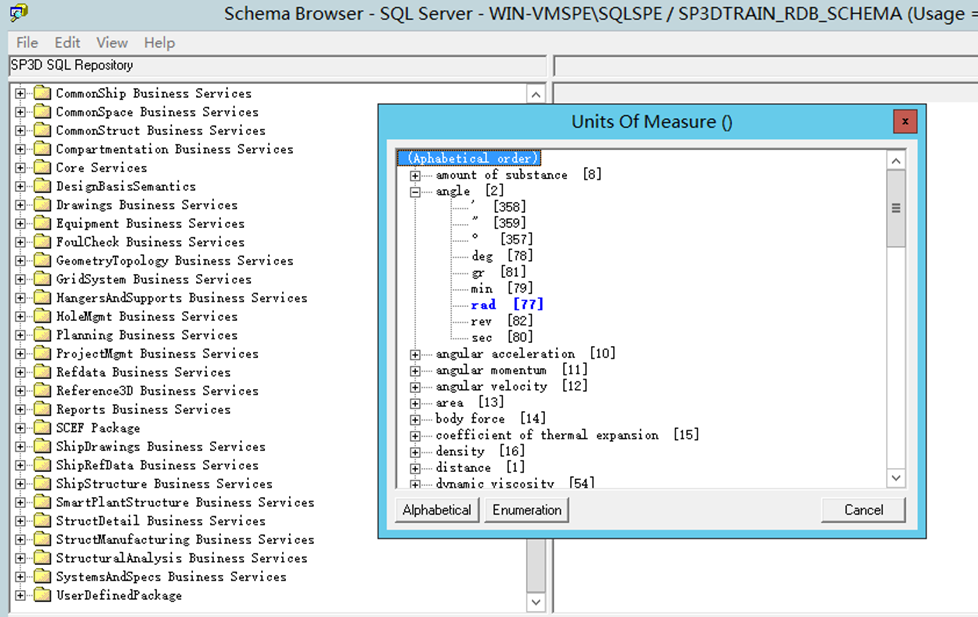
Task: Click the repository tree scroll up arrow
Action: click(x=536, y=94)
